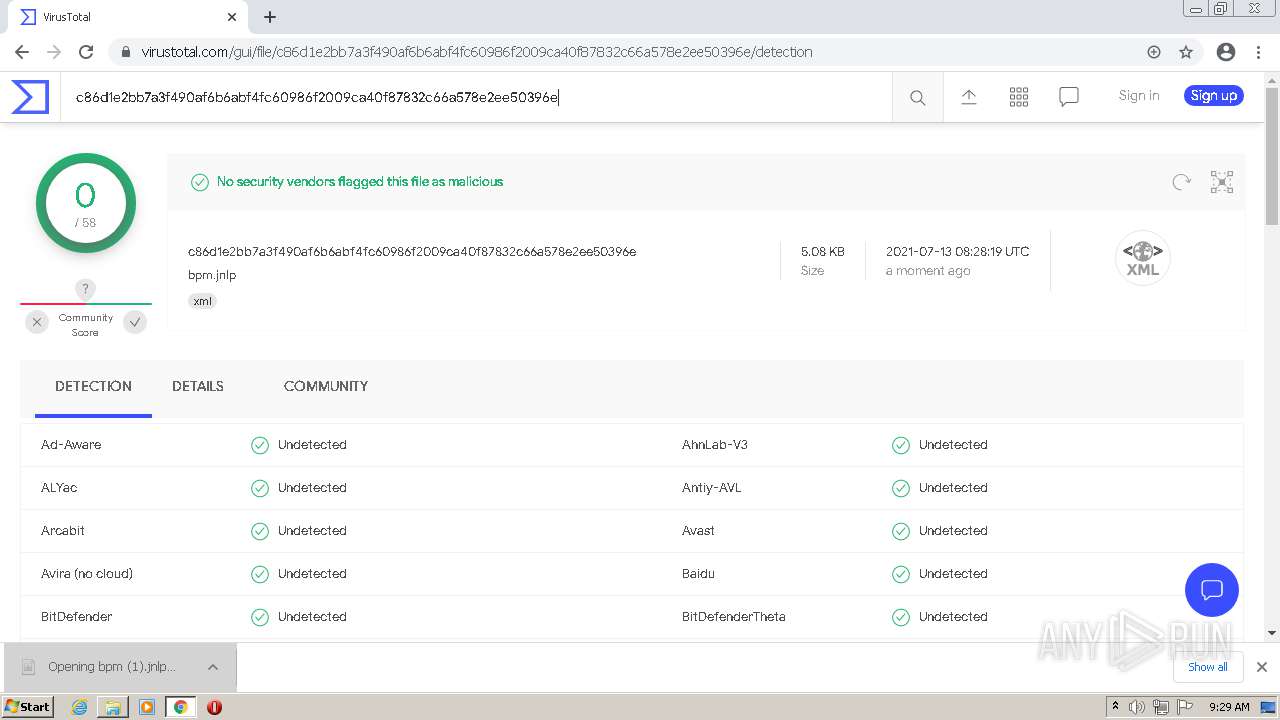Click the bpm.jnlp file name
The height and width of the screenshot is (720, 1280).
click(x=212, y=275)
